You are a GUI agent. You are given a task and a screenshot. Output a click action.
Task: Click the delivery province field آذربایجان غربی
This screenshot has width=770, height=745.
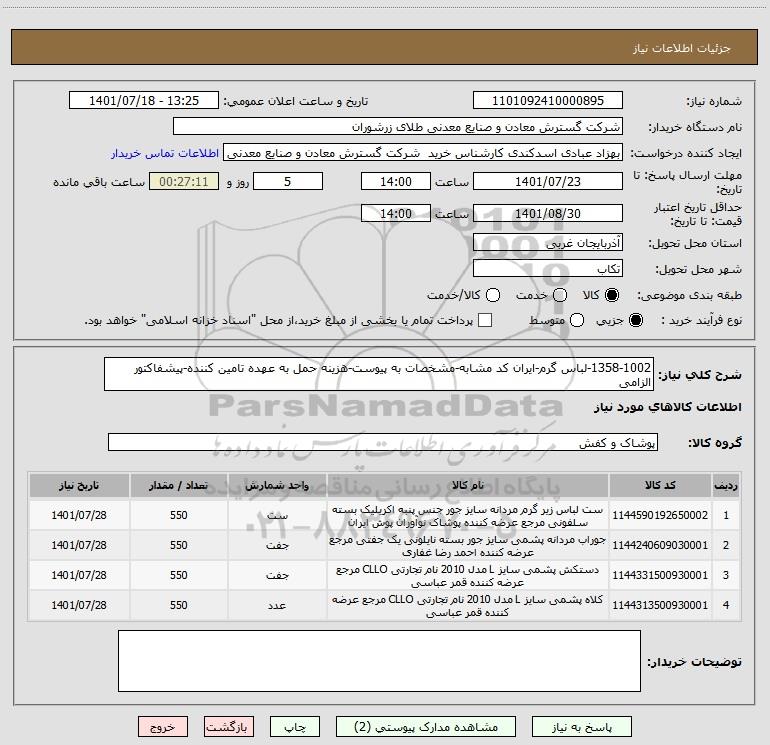[x=548, y=242]
